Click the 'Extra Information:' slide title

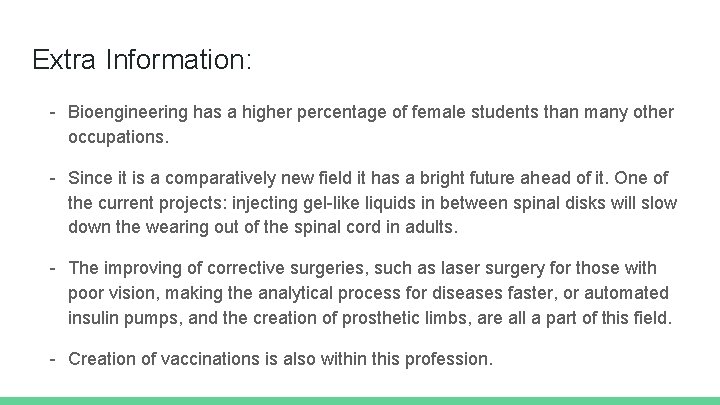coord(141,60)
